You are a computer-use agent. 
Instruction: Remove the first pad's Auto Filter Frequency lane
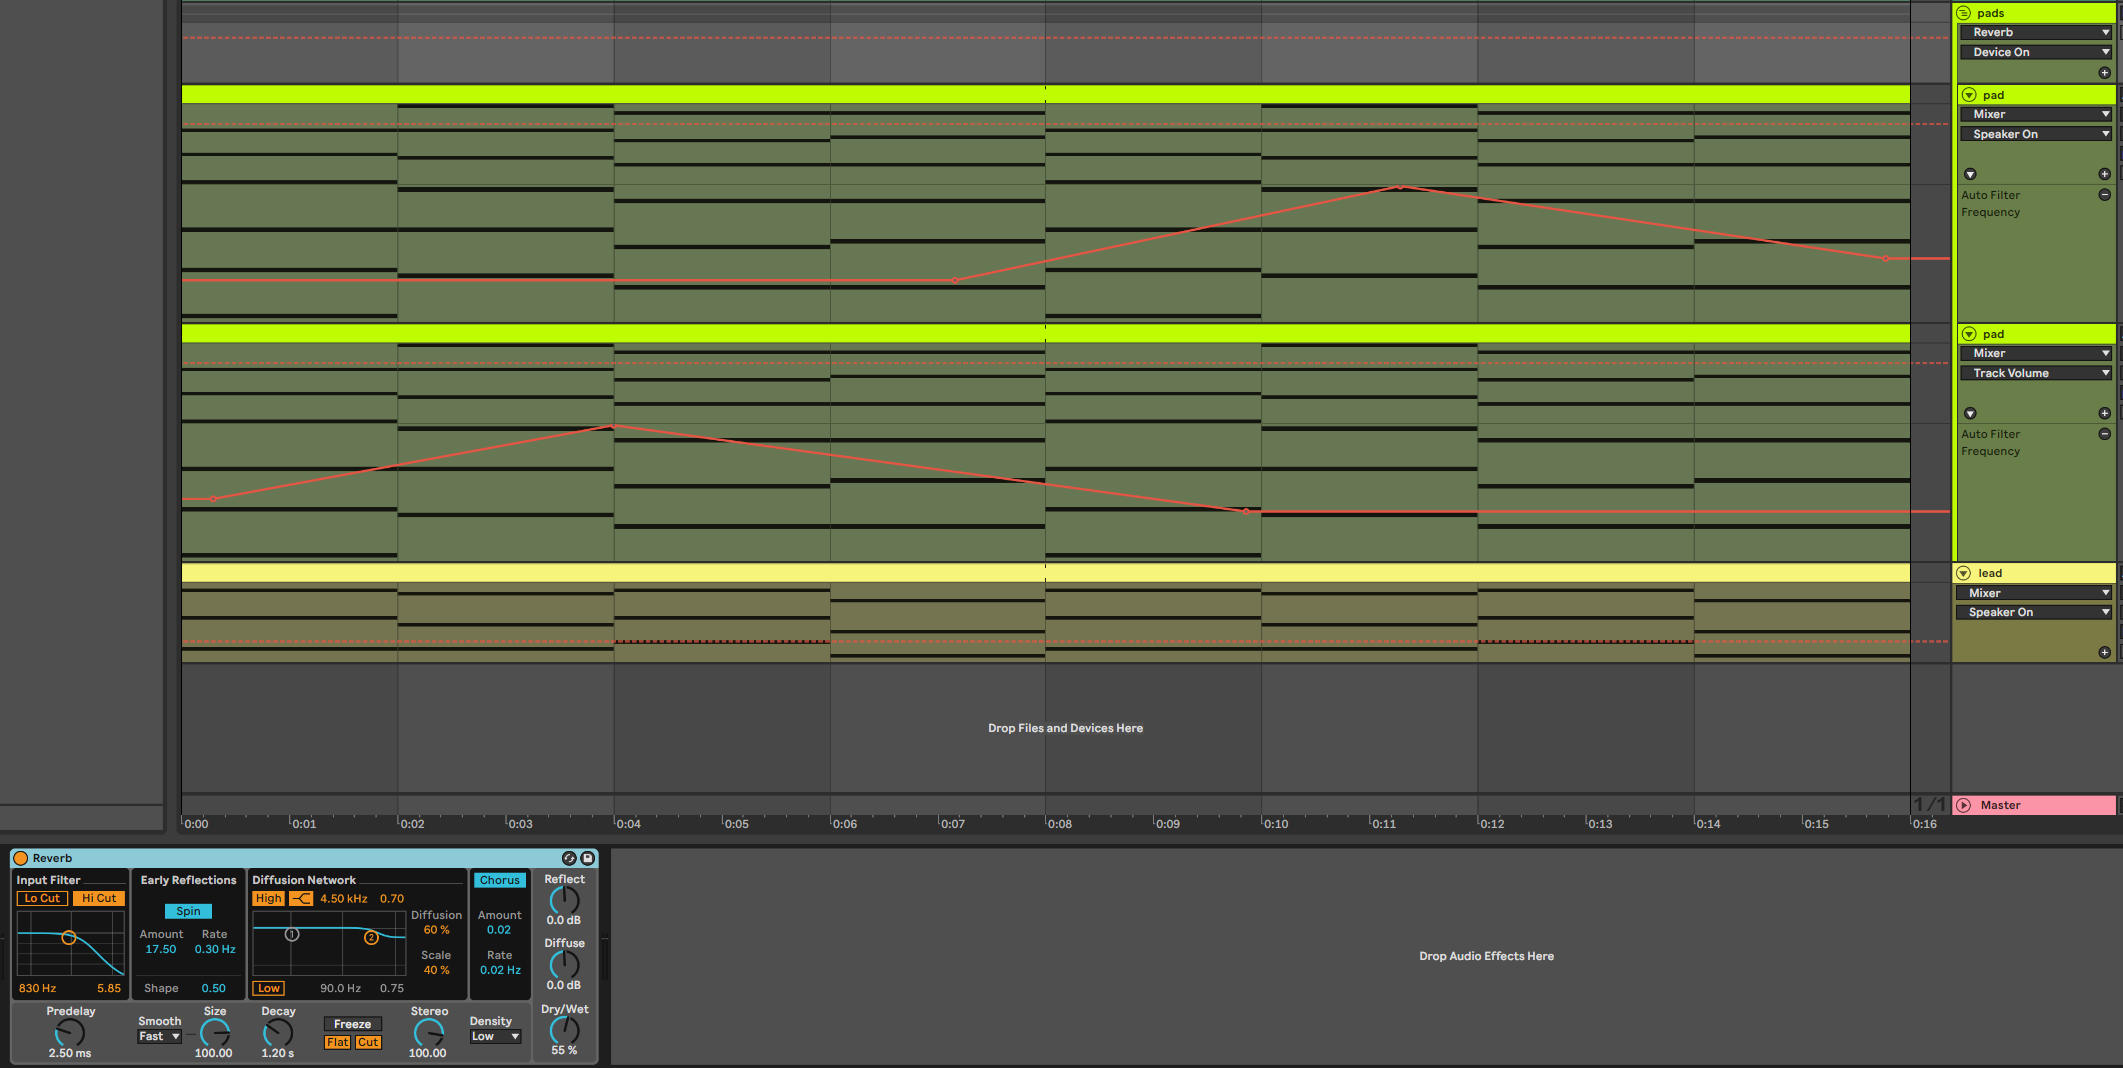(x=2104, y=195)
